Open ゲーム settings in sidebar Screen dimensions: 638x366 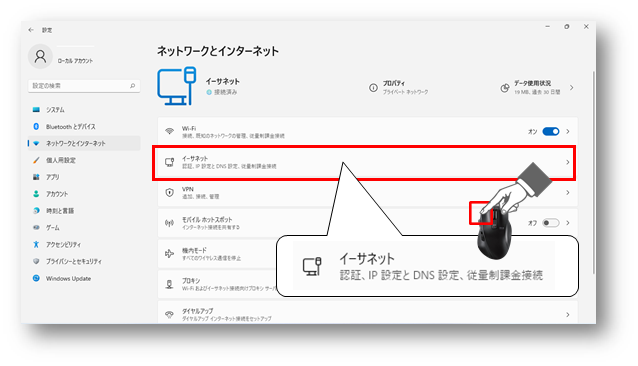tap(84, 228)
